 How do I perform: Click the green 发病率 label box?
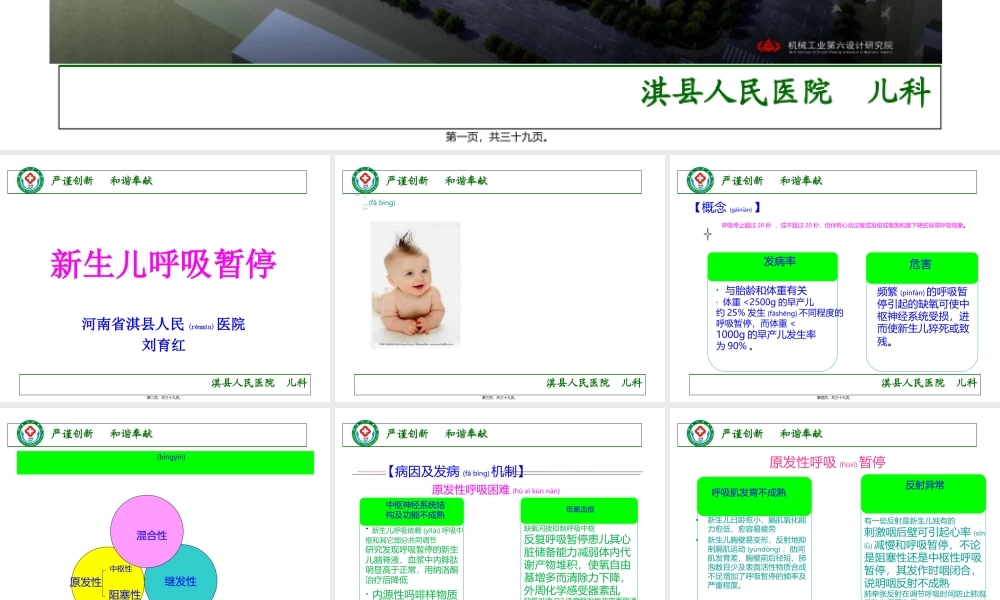pyautogui.click(x=772, y=265)
